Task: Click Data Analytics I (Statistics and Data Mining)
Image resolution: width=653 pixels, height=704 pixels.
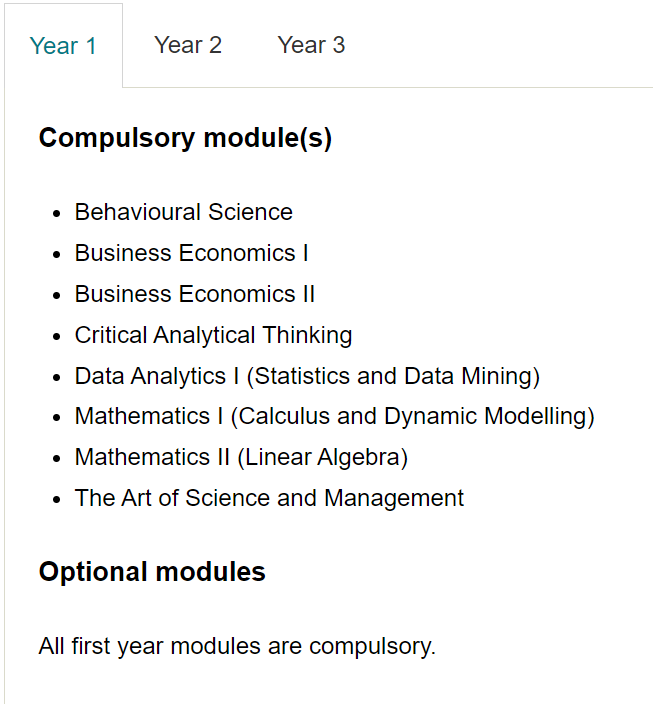Action: tap(307, 376)
